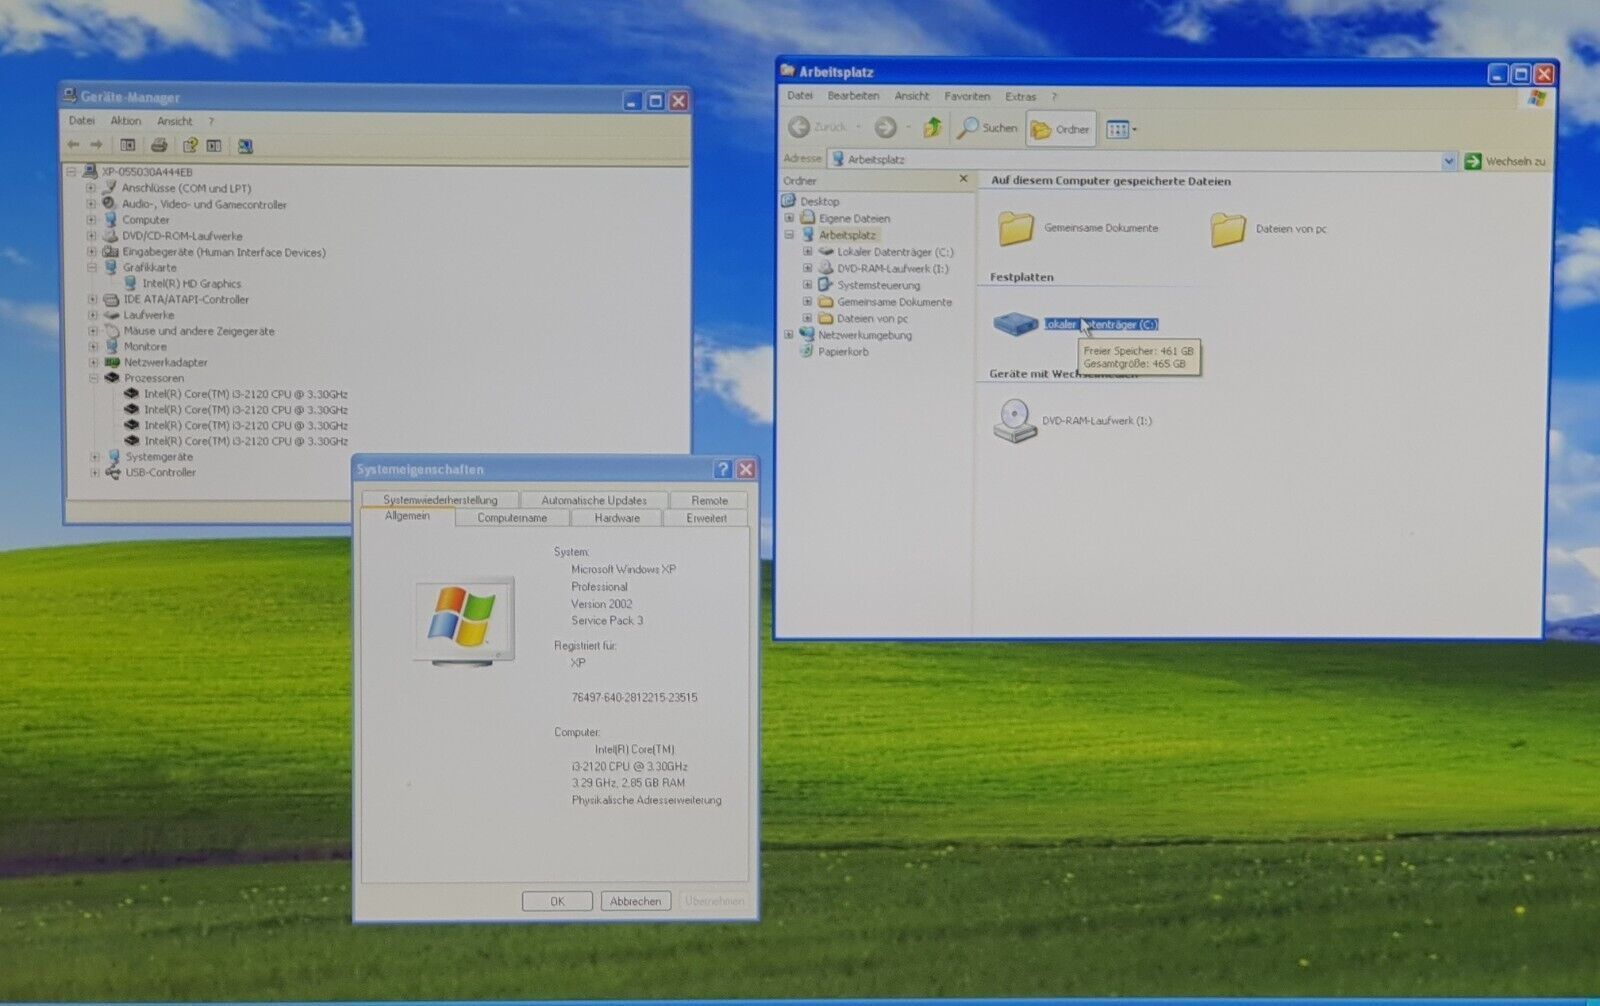Expand the USB-Controller tree node
The height and width of the screenshot is (1006, 1600).
[x=95, y=473]
